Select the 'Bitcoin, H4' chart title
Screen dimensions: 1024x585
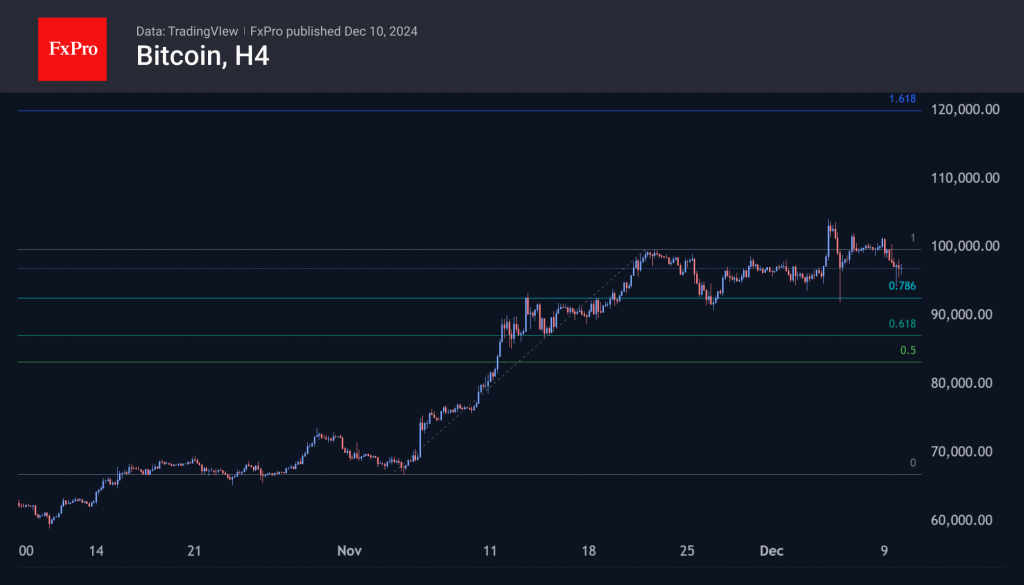pos(202,56)
